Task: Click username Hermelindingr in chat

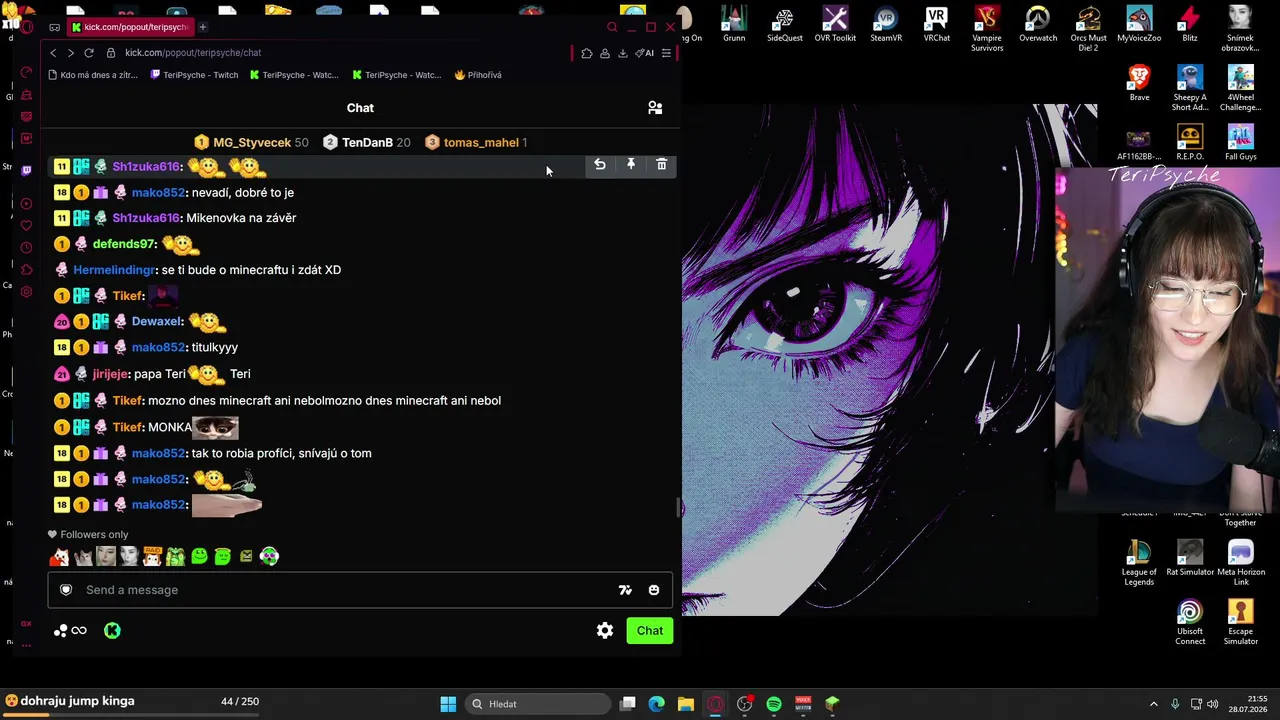Action: [x=114, y=270]
